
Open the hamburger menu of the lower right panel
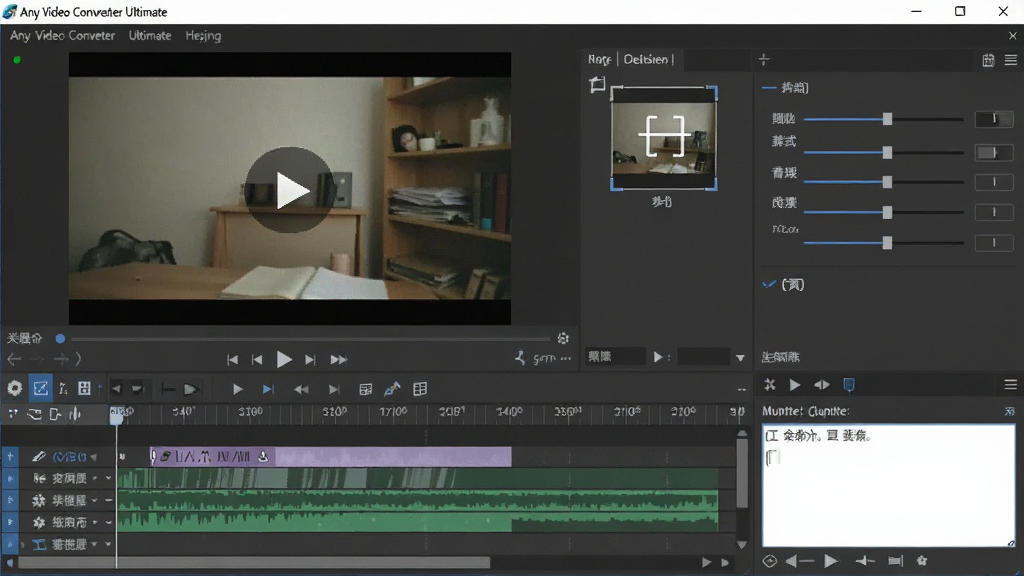[1011, 385]
